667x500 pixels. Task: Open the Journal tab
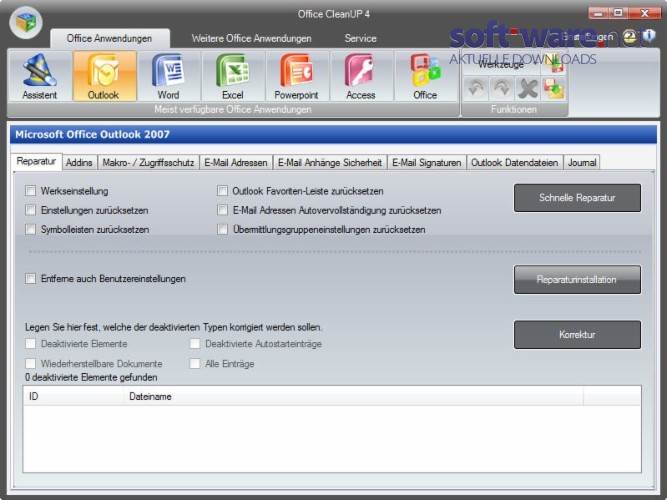click(x=581, y=163)
